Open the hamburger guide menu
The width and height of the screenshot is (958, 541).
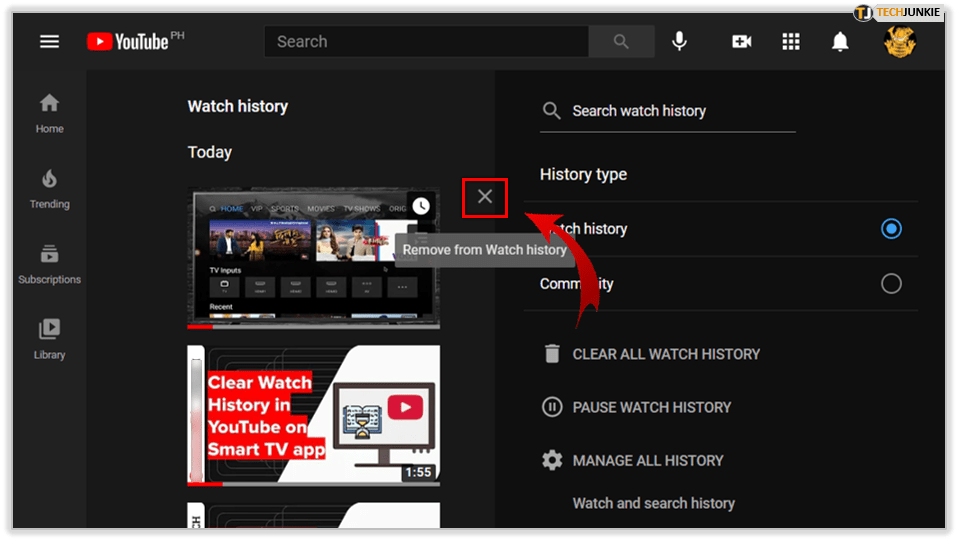click(x=49, y=41)
